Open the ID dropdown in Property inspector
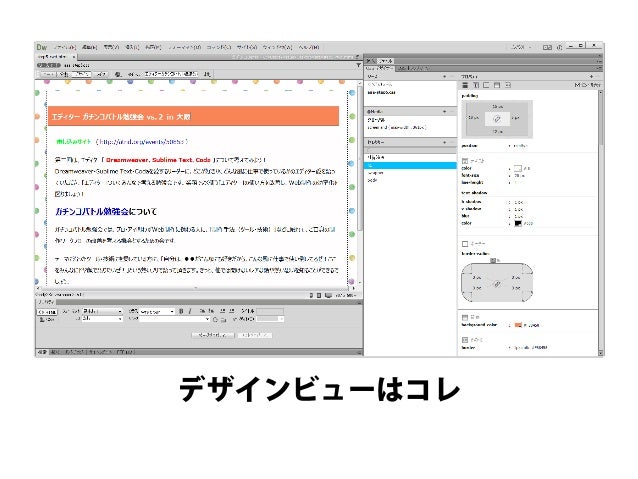638x479 pixels. point(102,319)
